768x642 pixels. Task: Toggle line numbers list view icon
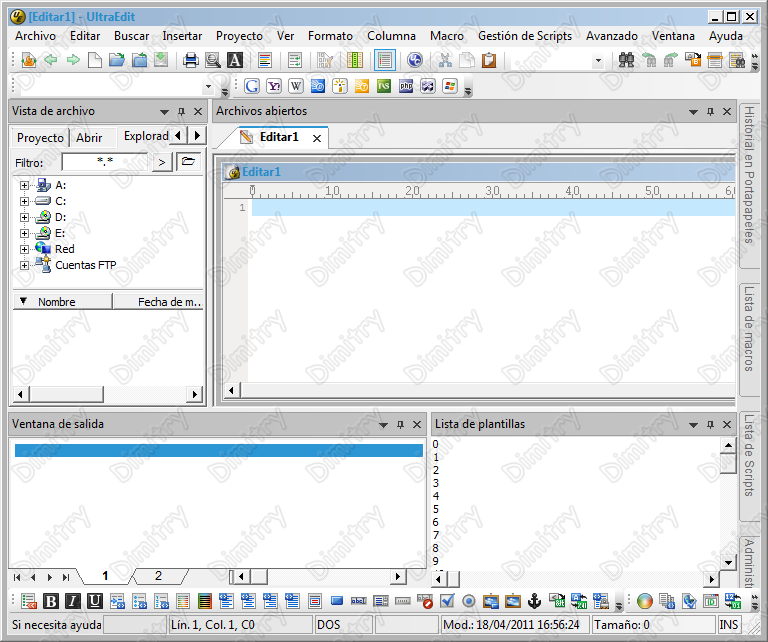[x=385, y=60]
